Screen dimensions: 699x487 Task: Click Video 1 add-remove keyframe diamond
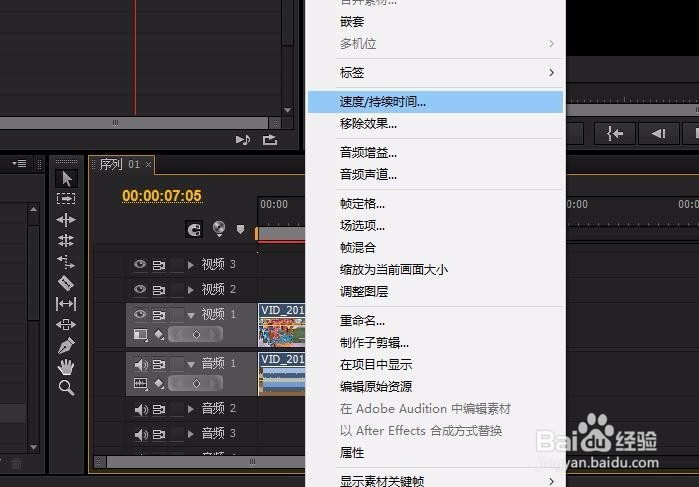click(x=196, y=334)
